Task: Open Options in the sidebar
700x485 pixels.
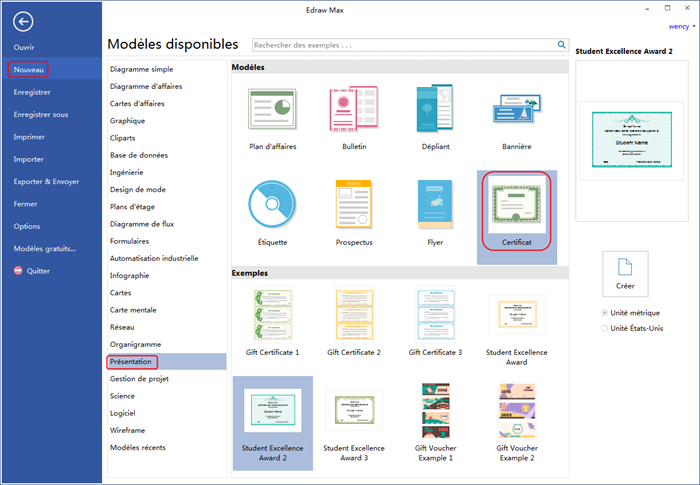Action: [27, 226]
